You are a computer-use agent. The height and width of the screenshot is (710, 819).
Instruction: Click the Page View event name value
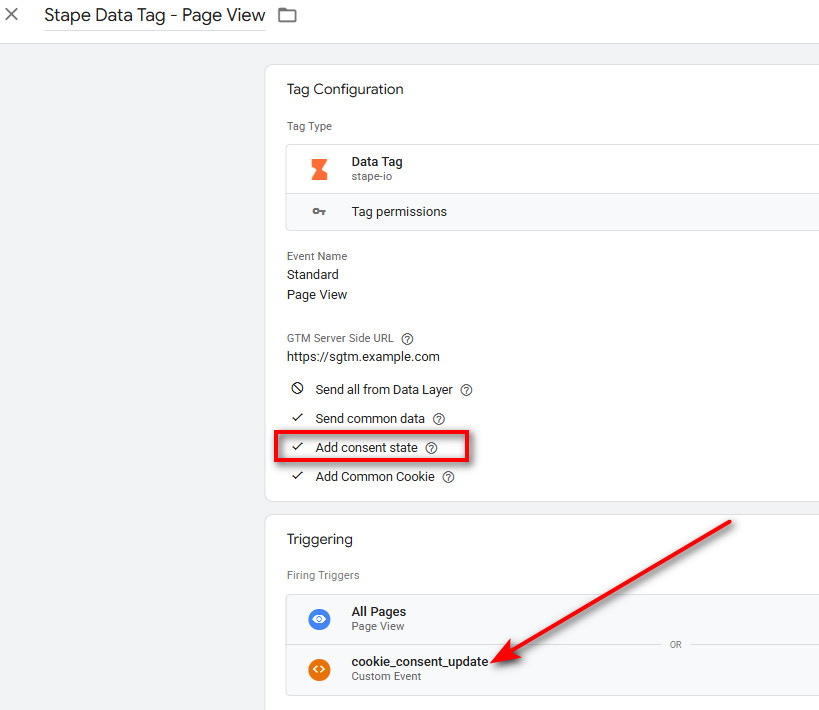coord(317,295)
